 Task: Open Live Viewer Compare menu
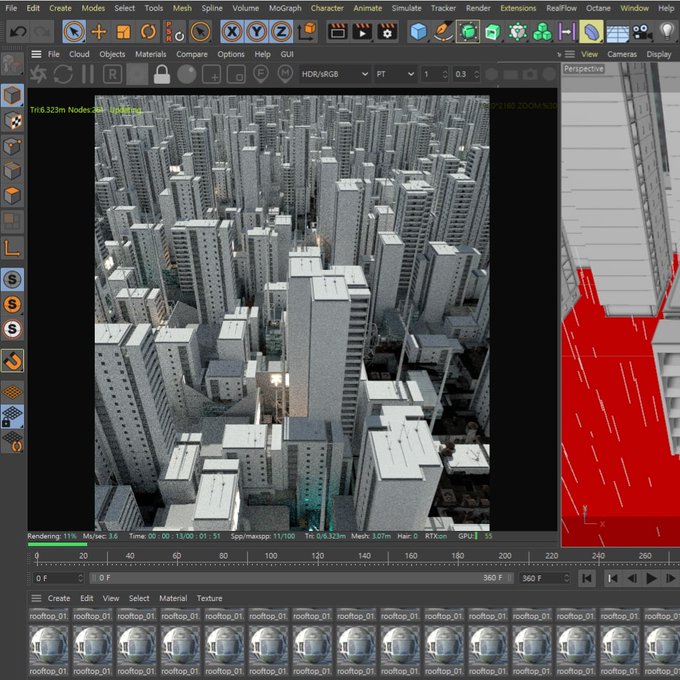[192, 54]
